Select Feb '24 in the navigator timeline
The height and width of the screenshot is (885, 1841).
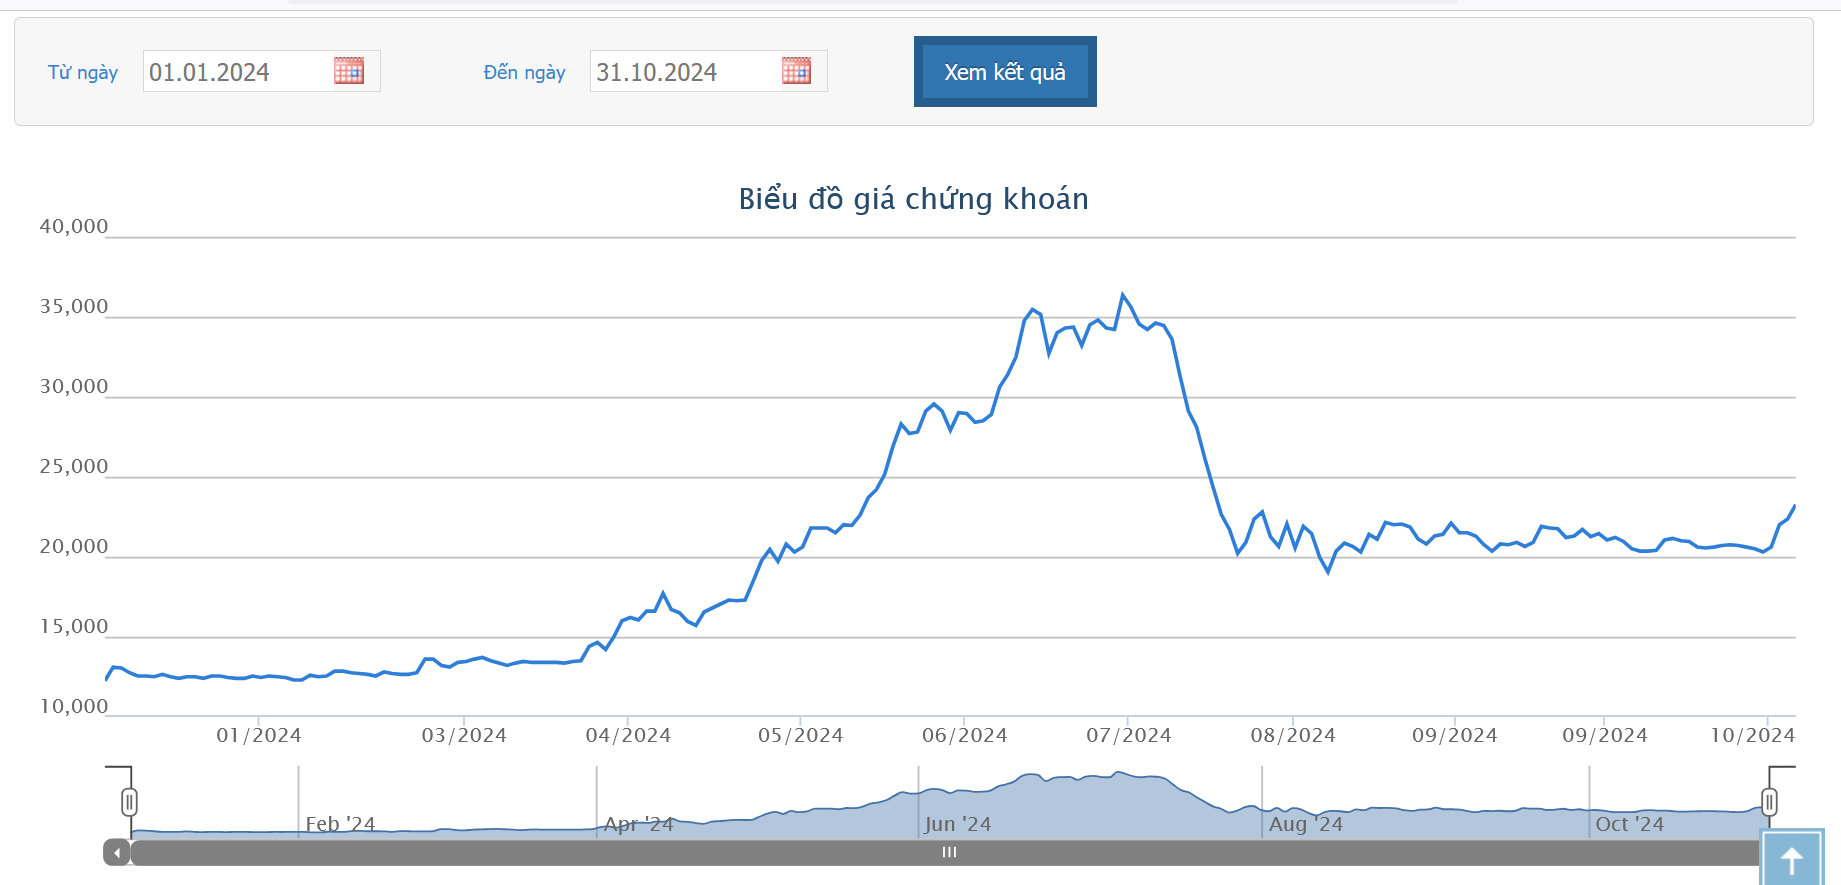(x=340, y=824)
